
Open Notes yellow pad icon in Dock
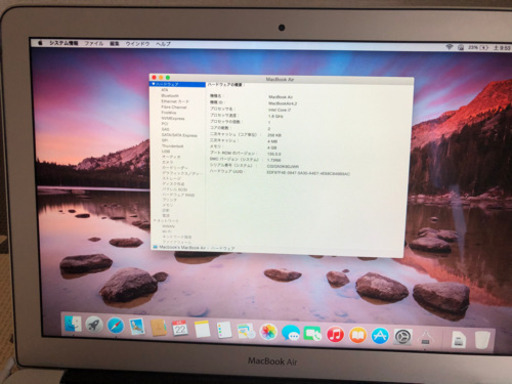click(202, 330)
